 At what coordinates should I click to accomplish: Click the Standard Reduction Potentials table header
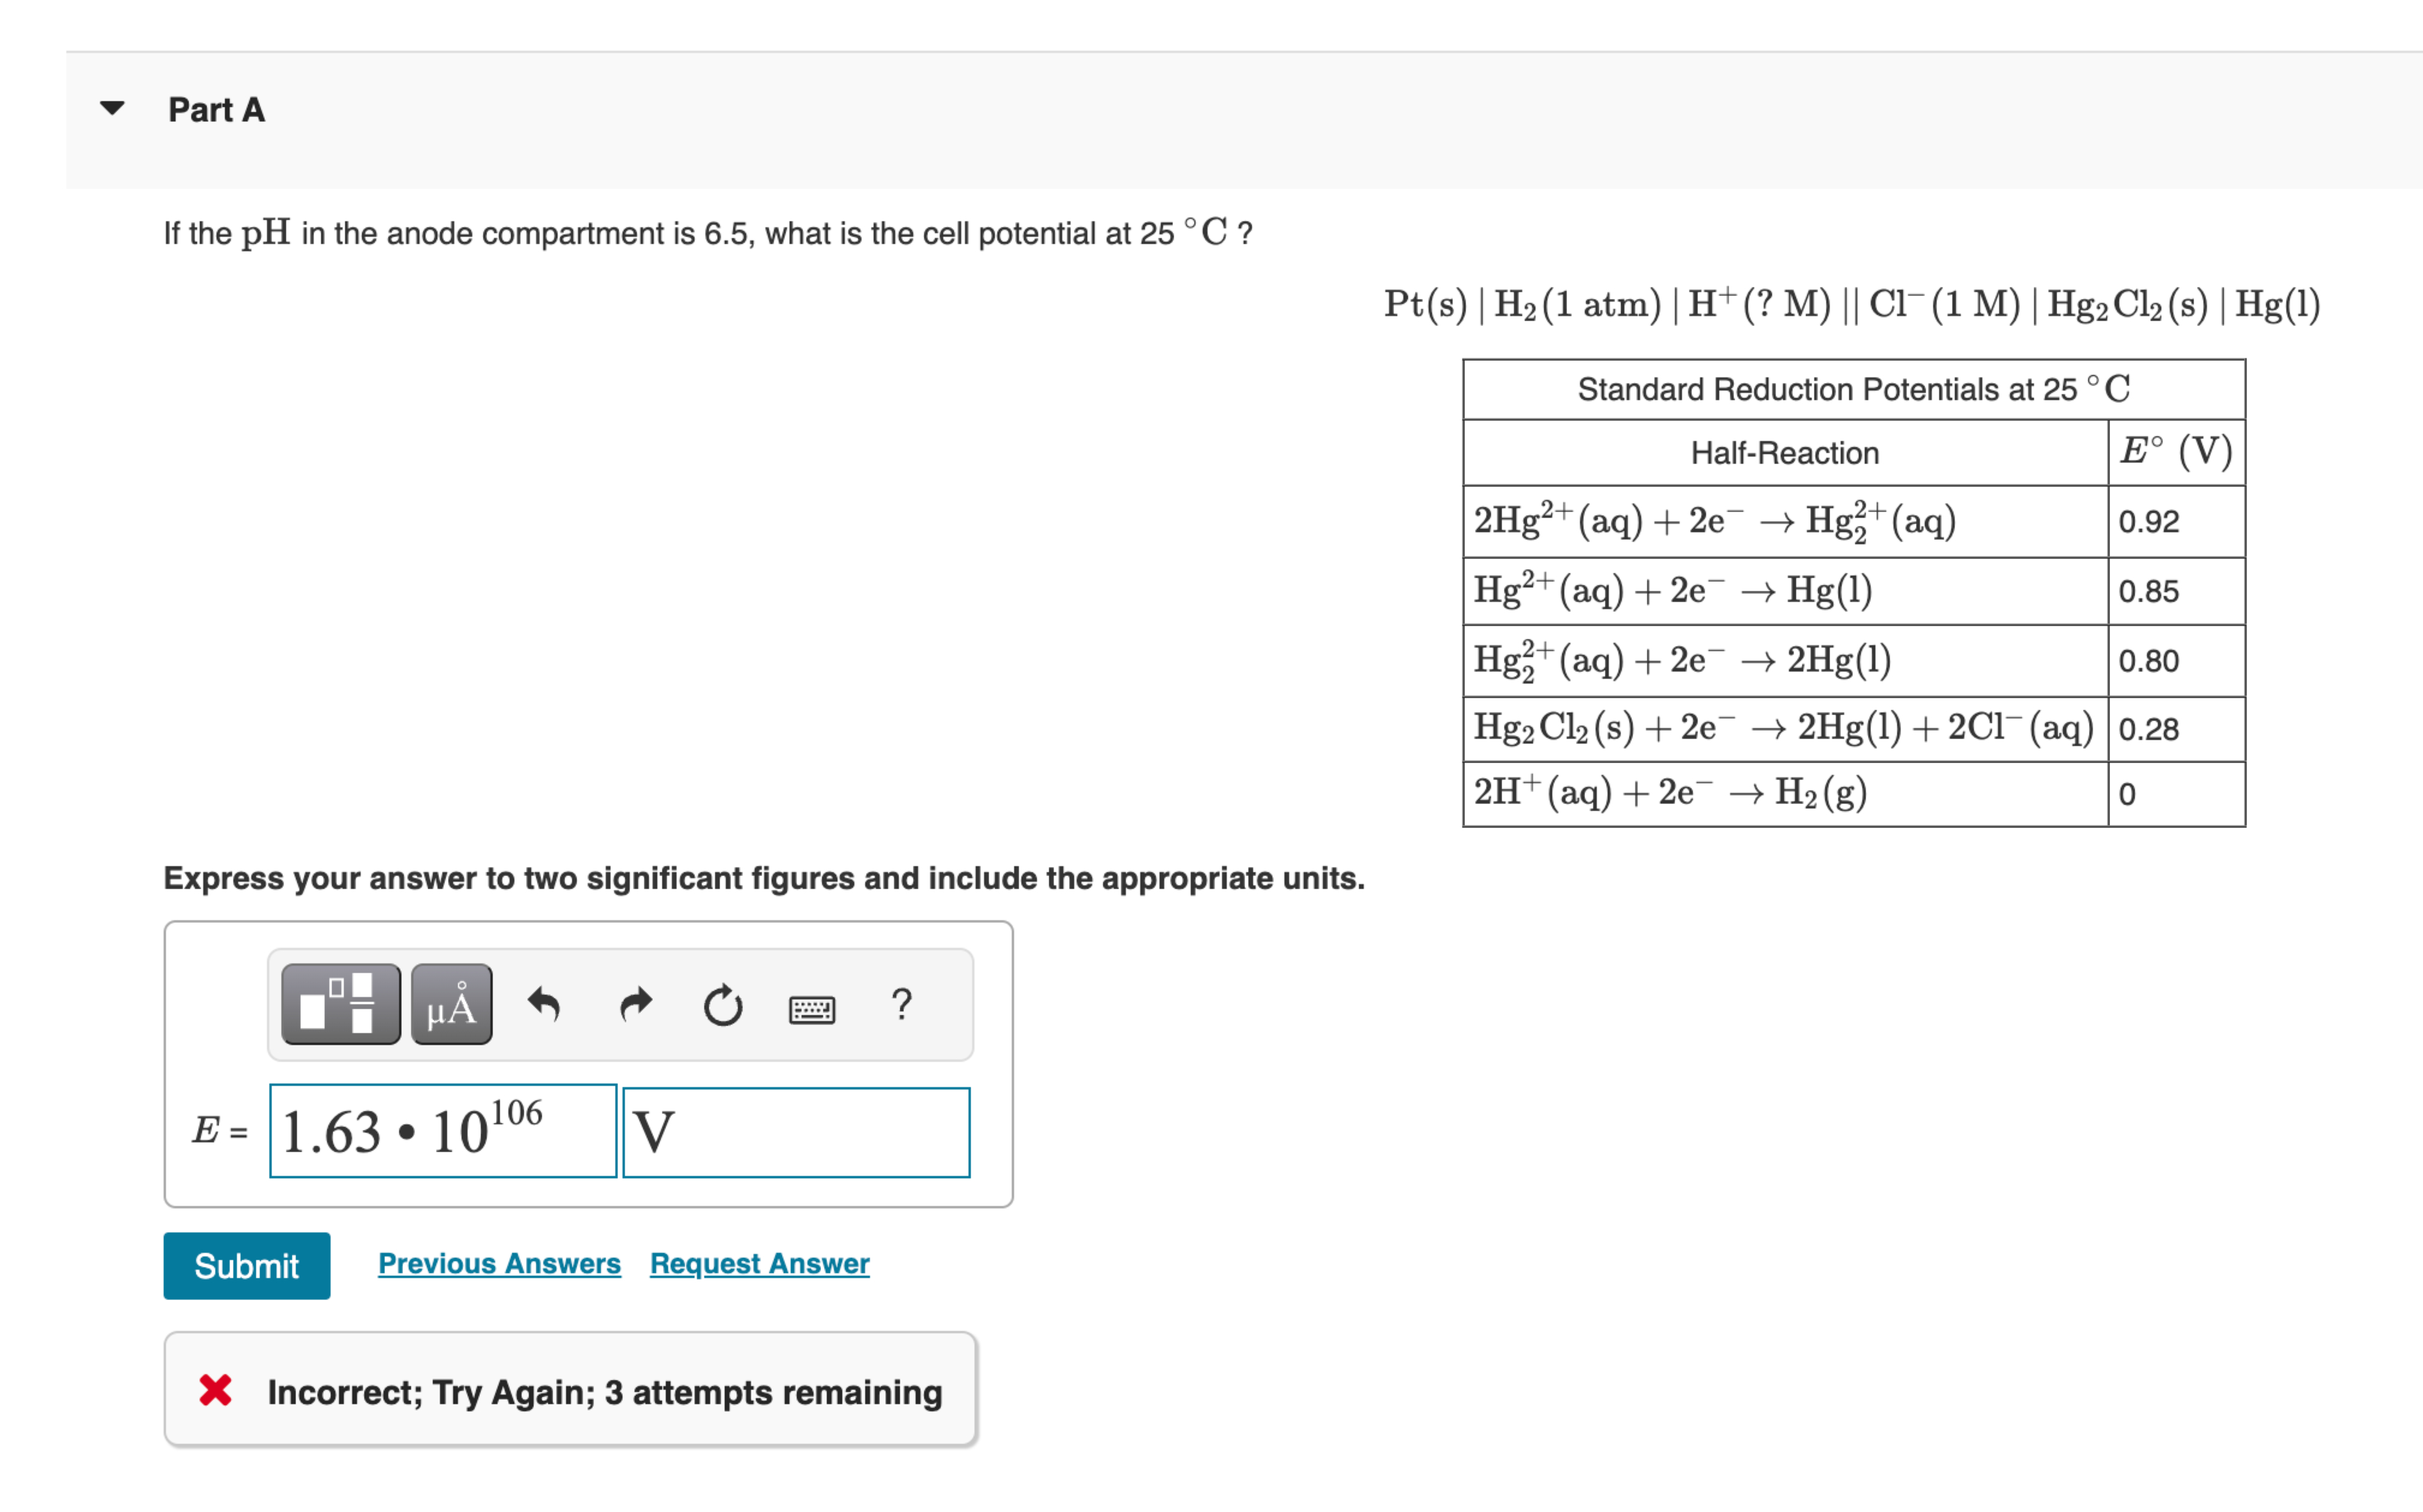click(1852, 389)
